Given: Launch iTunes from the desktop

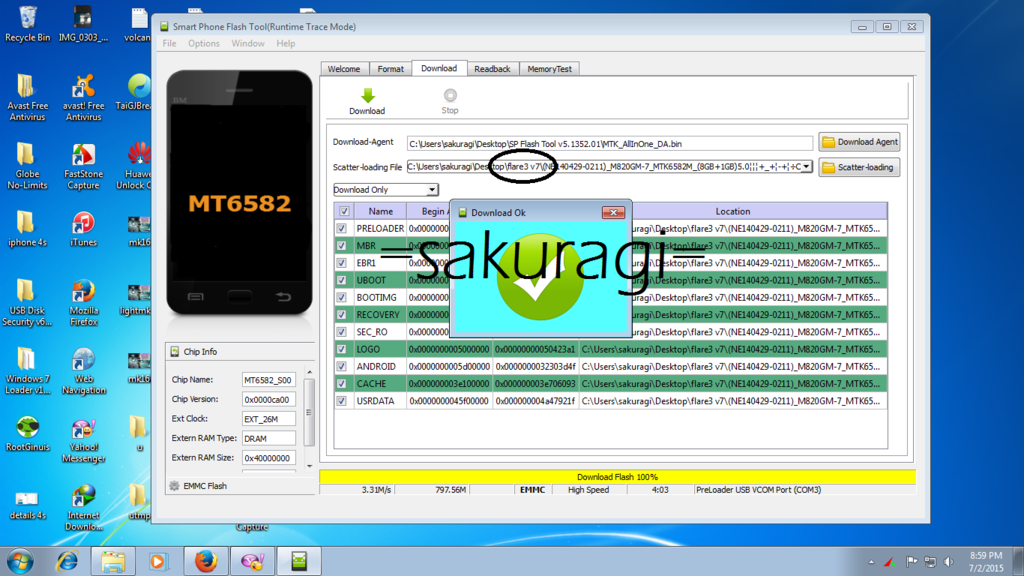Looking at the screenshot, I should (84, 227).
